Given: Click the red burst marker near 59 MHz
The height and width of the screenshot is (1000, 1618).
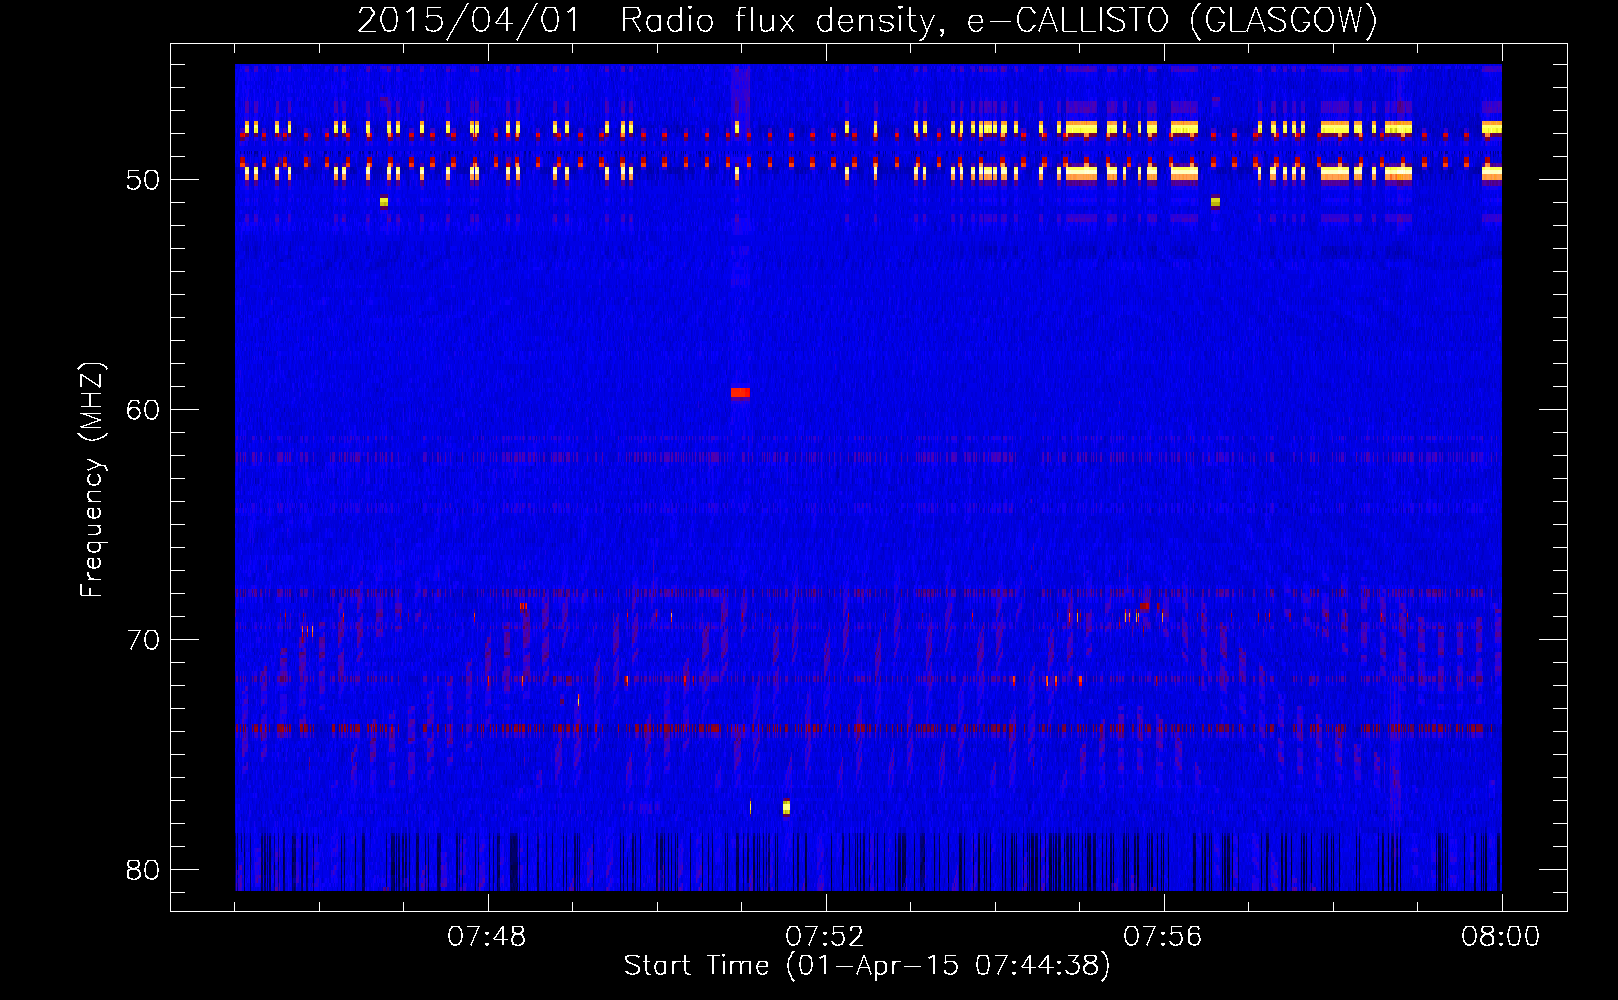Looking at the screenshot, I should click(740, 393).
